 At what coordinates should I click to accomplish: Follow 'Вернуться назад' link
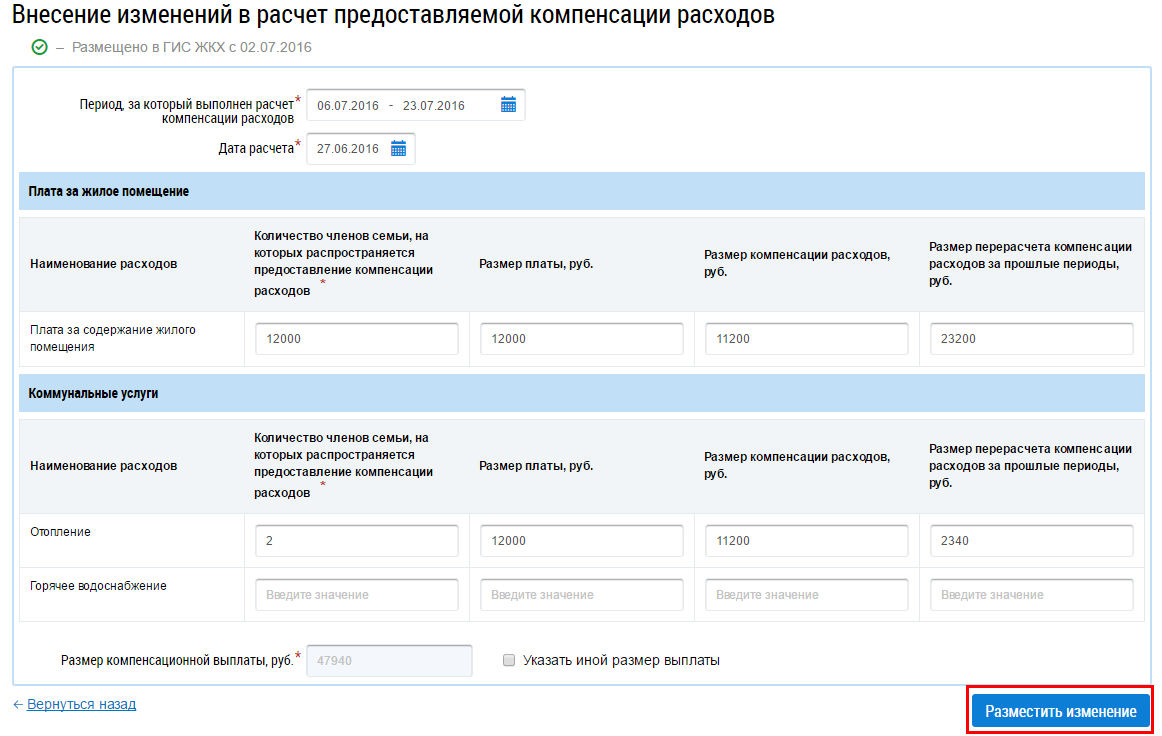coord(81,704)
